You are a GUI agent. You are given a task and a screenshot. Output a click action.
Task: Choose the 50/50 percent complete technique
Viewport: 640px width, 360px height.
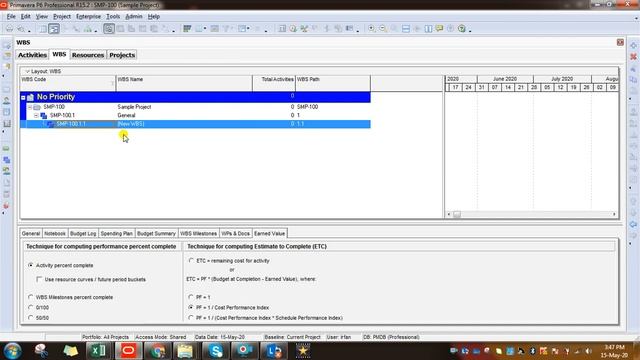click(30, 318)
